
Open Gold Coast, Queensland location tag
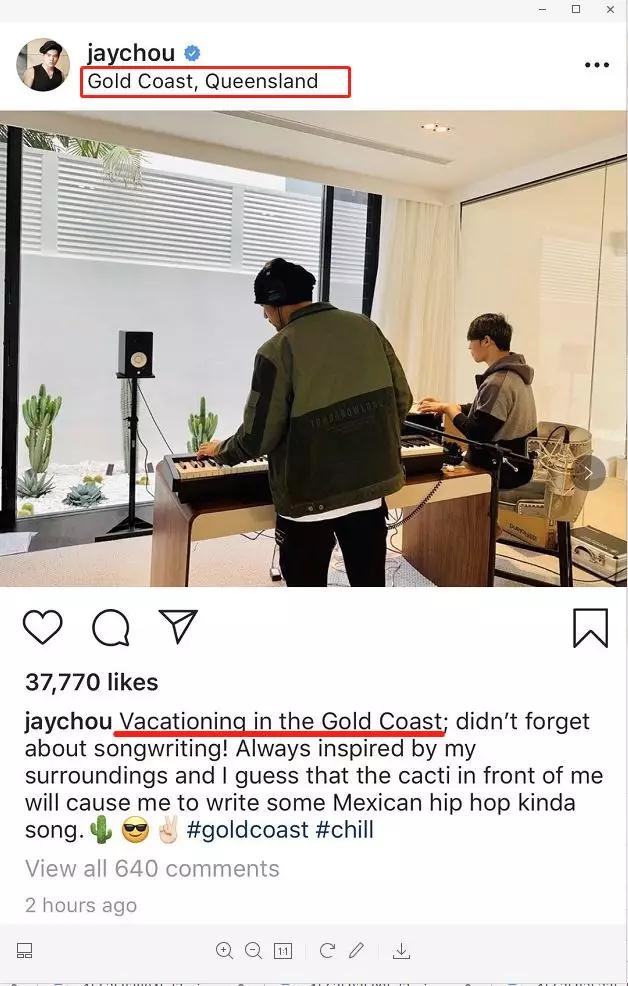(x=202, y=81)
